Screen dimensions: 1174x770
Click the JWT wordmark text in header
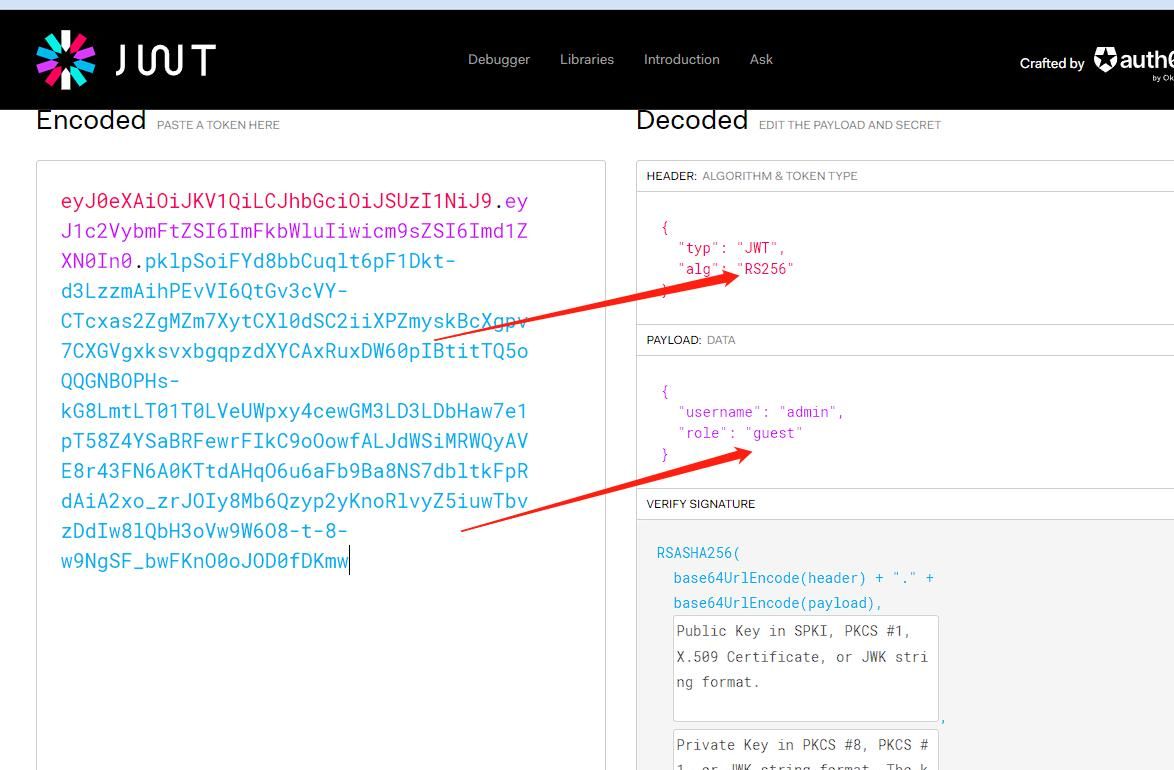point(165,60)
